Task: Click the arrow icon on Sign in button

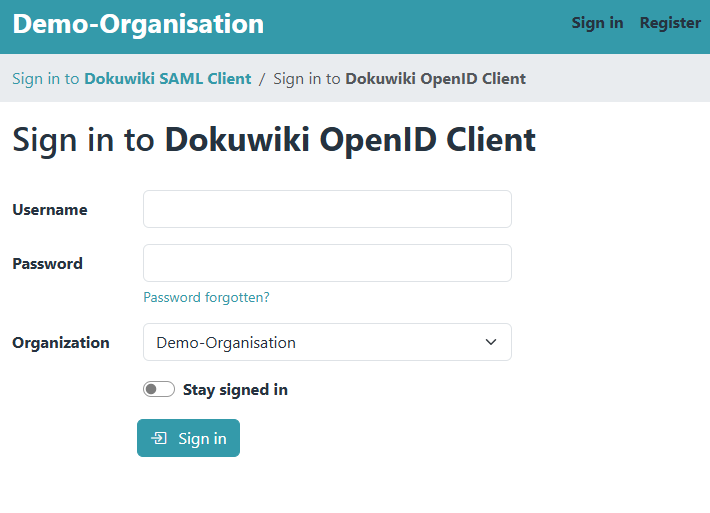Action: 159,438
